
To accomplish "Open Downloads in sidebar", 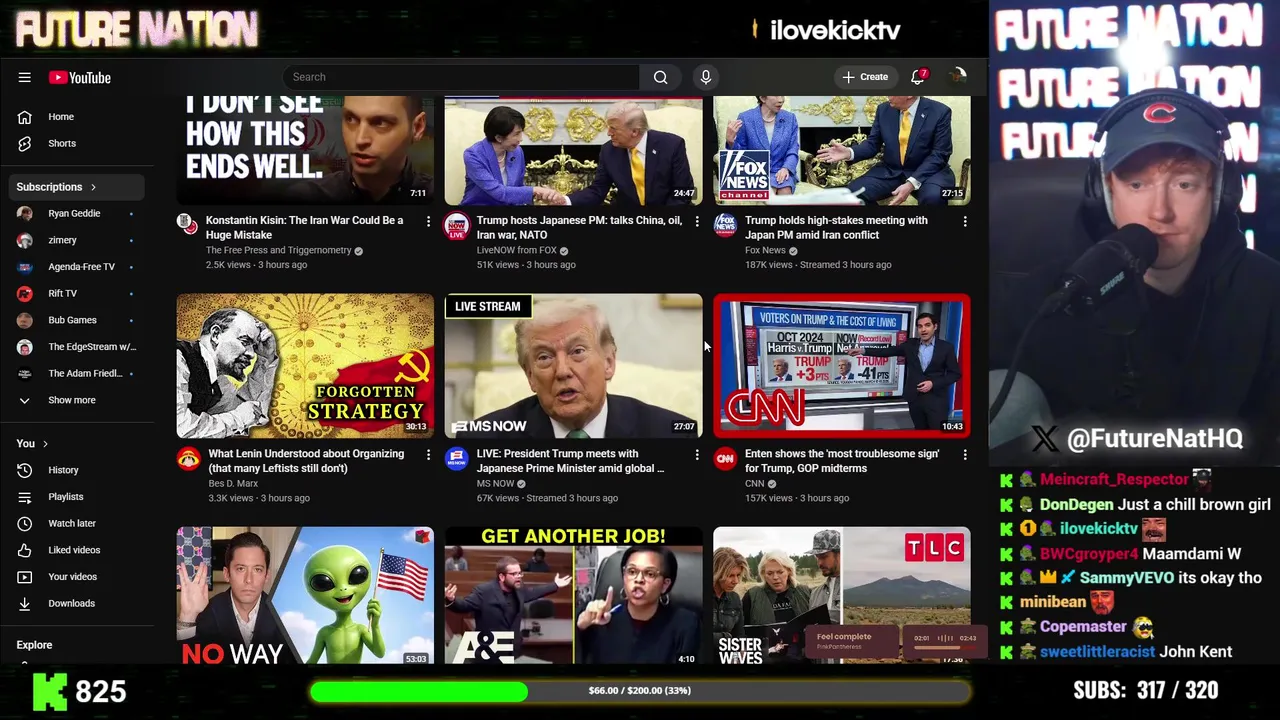I will 76,603.
